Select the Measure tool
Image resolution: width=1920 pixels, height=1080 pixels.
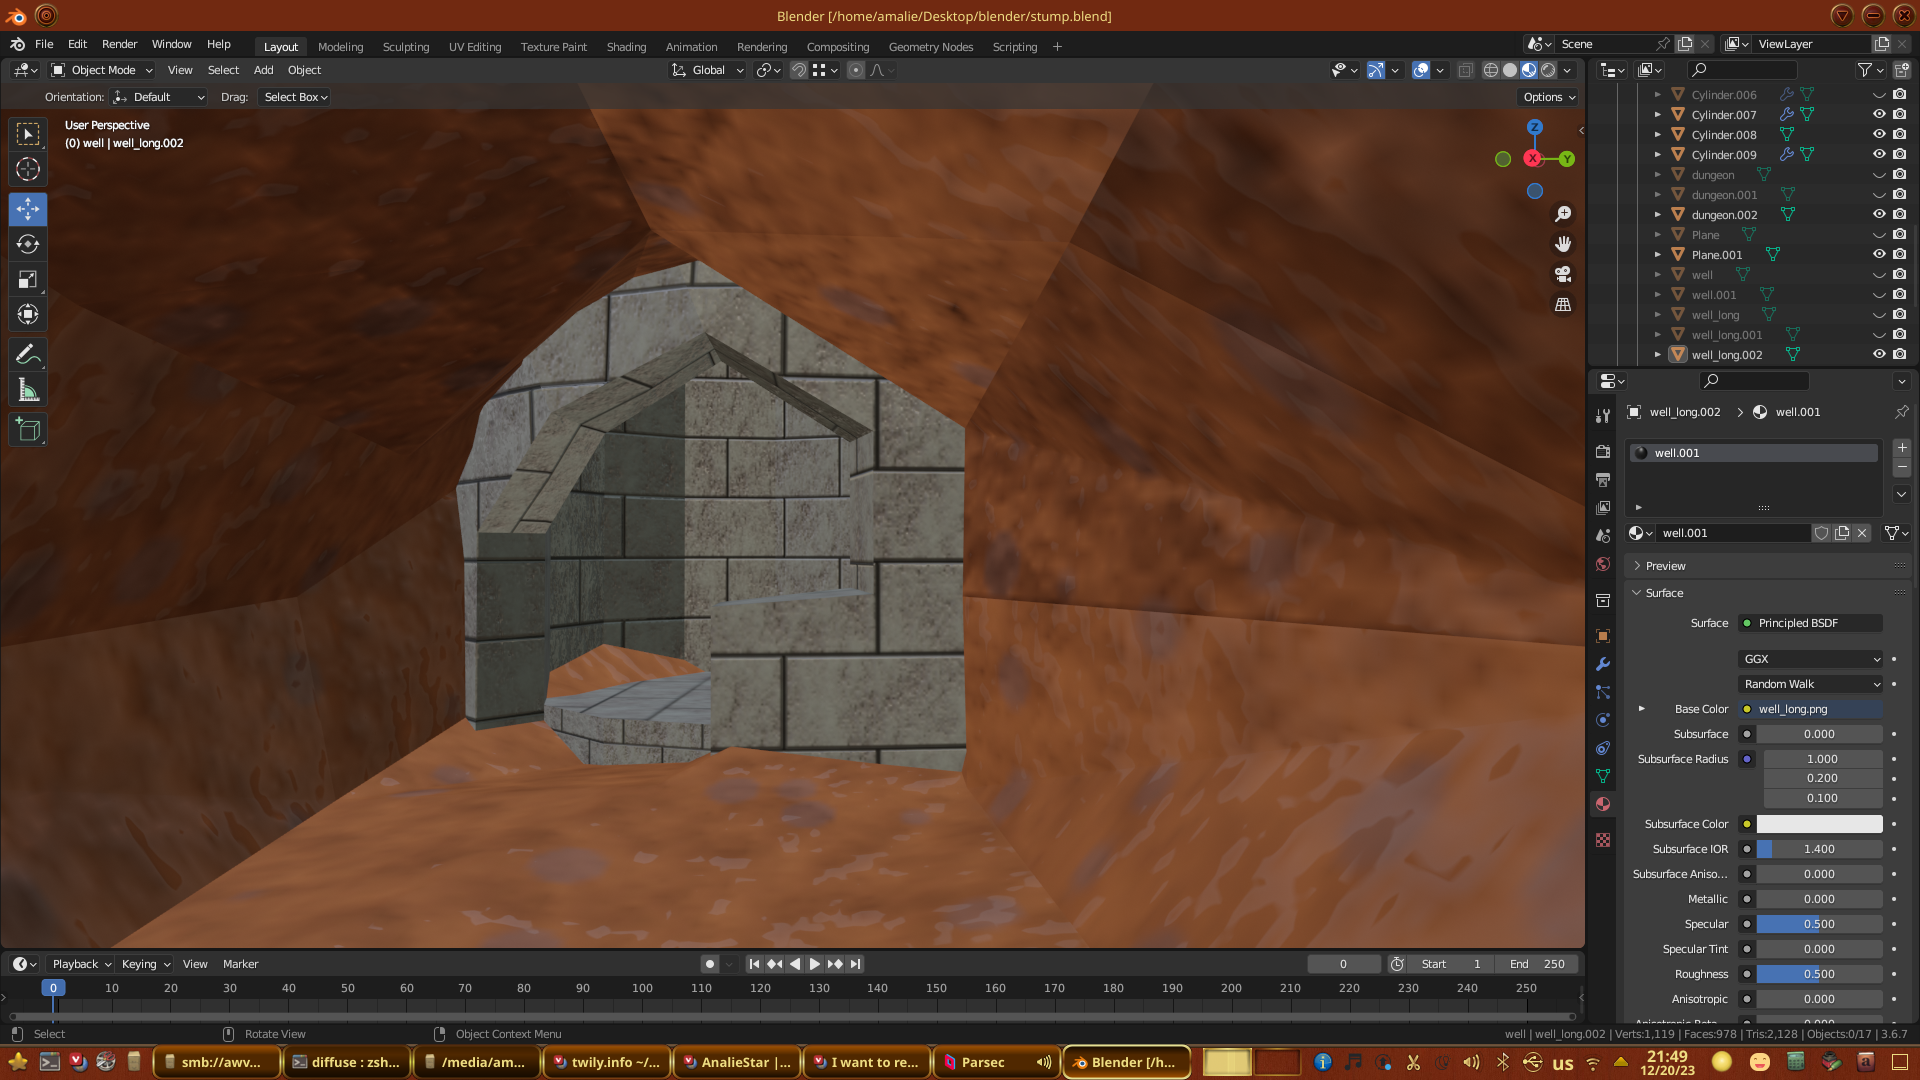[28, 391]
